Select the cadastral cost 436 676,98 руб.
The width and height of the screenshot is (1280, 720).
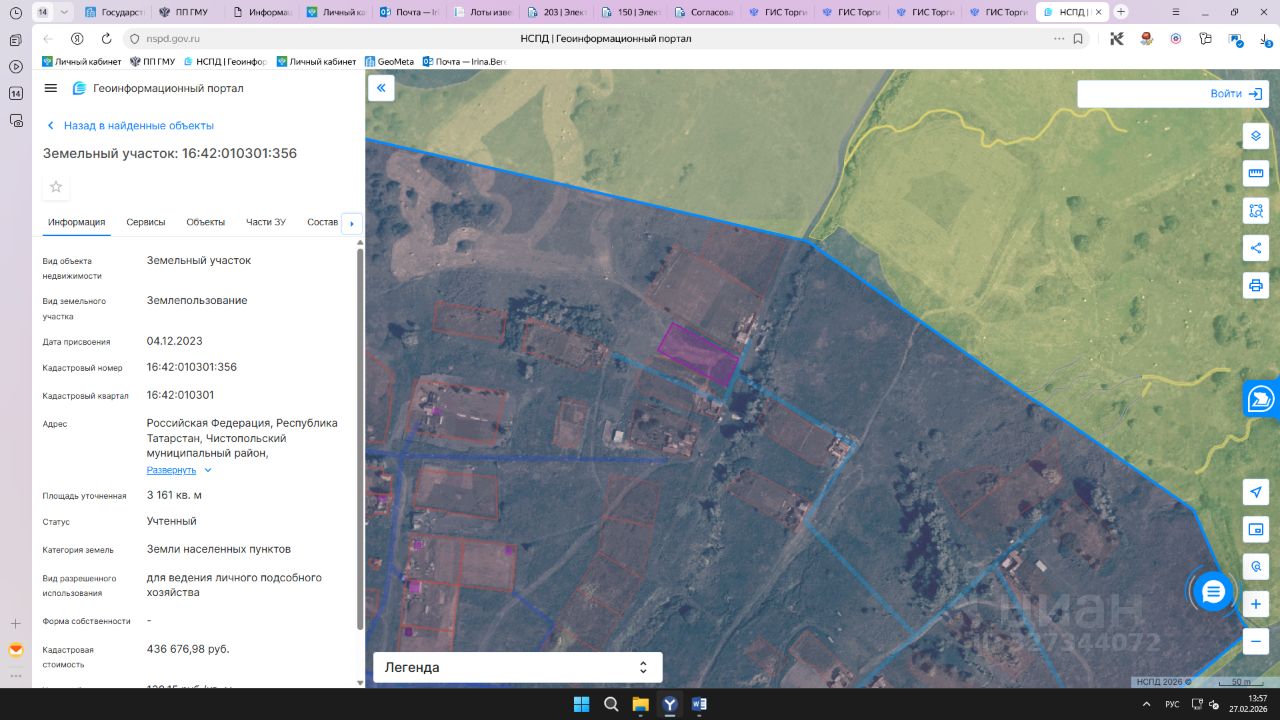click(x=188, y=649)
